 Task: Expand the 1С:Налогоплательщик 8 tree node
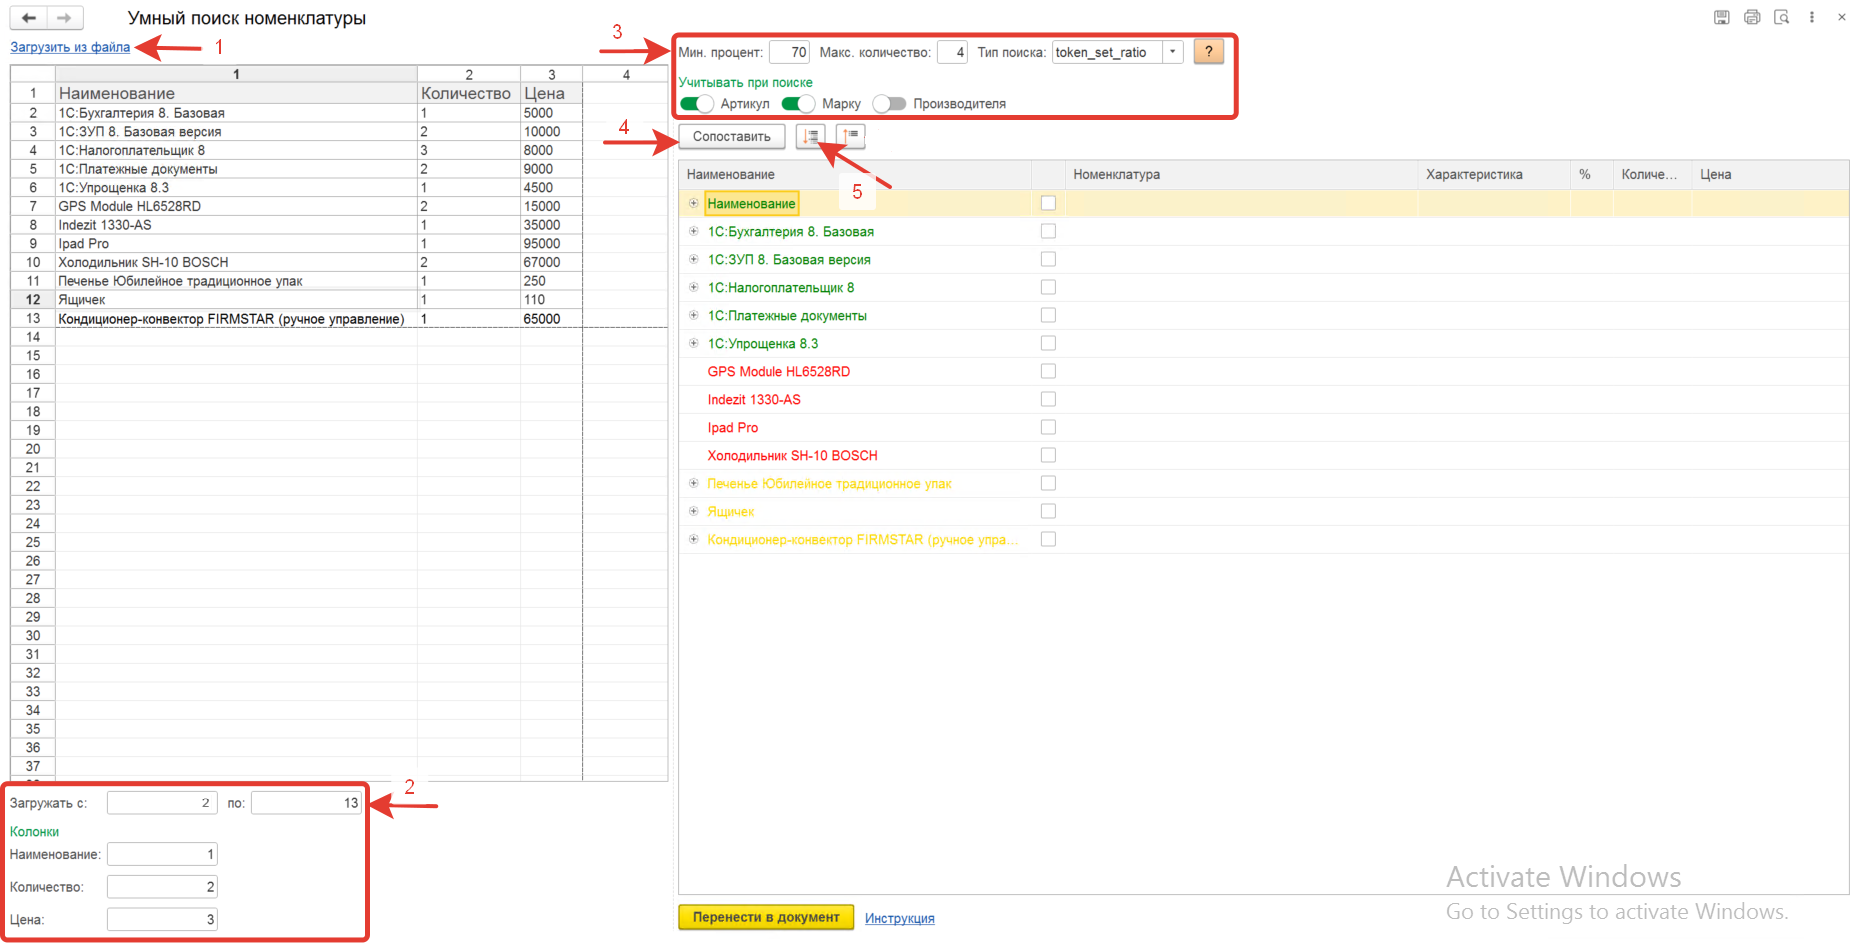click(x=693, y=287)
